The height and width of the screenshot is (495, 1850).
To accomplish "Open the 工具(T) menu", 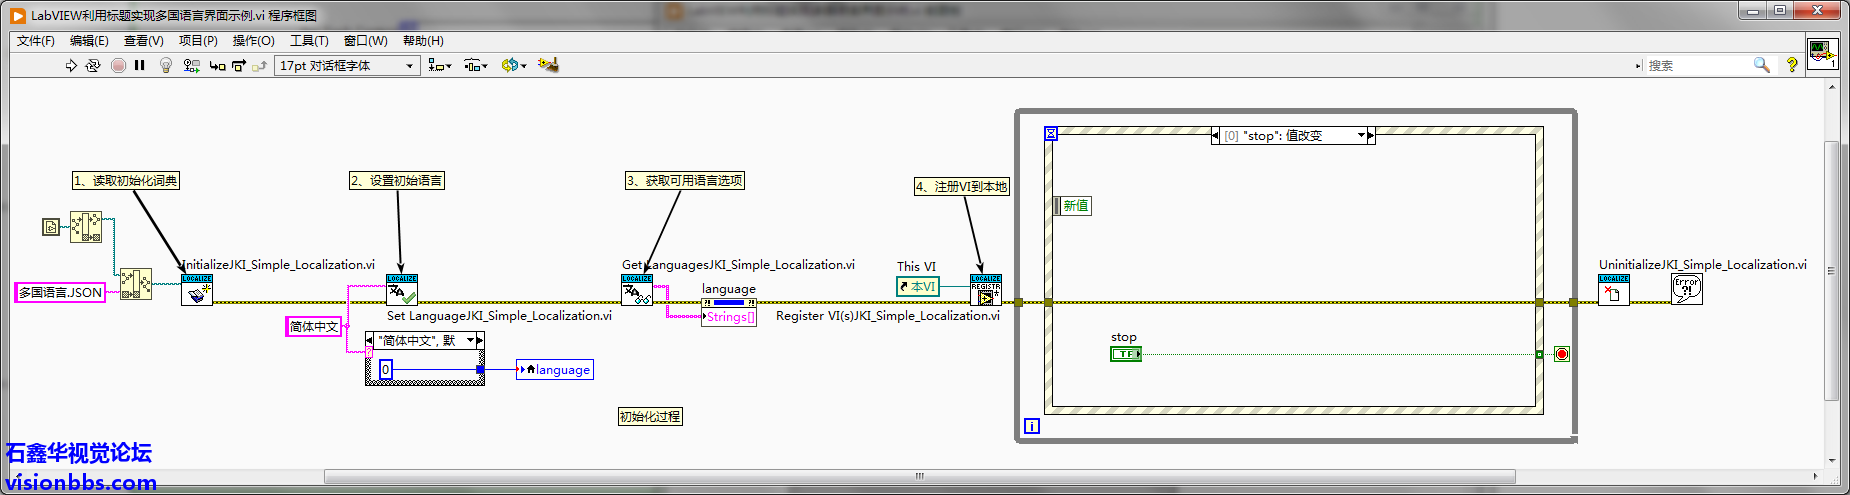I will [309, 41].
